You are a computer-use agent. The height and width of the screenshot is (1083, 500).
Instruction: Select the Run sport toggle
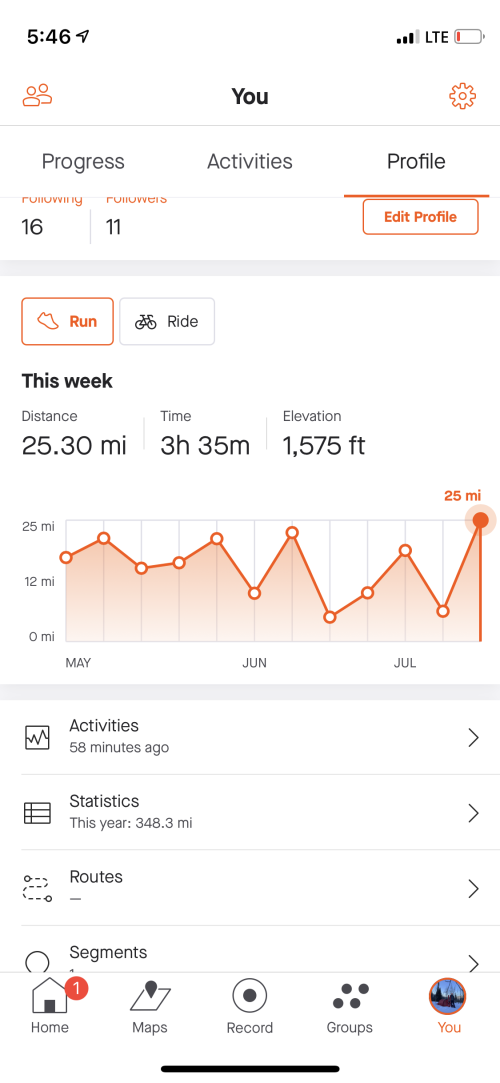(x=68, y=321)
